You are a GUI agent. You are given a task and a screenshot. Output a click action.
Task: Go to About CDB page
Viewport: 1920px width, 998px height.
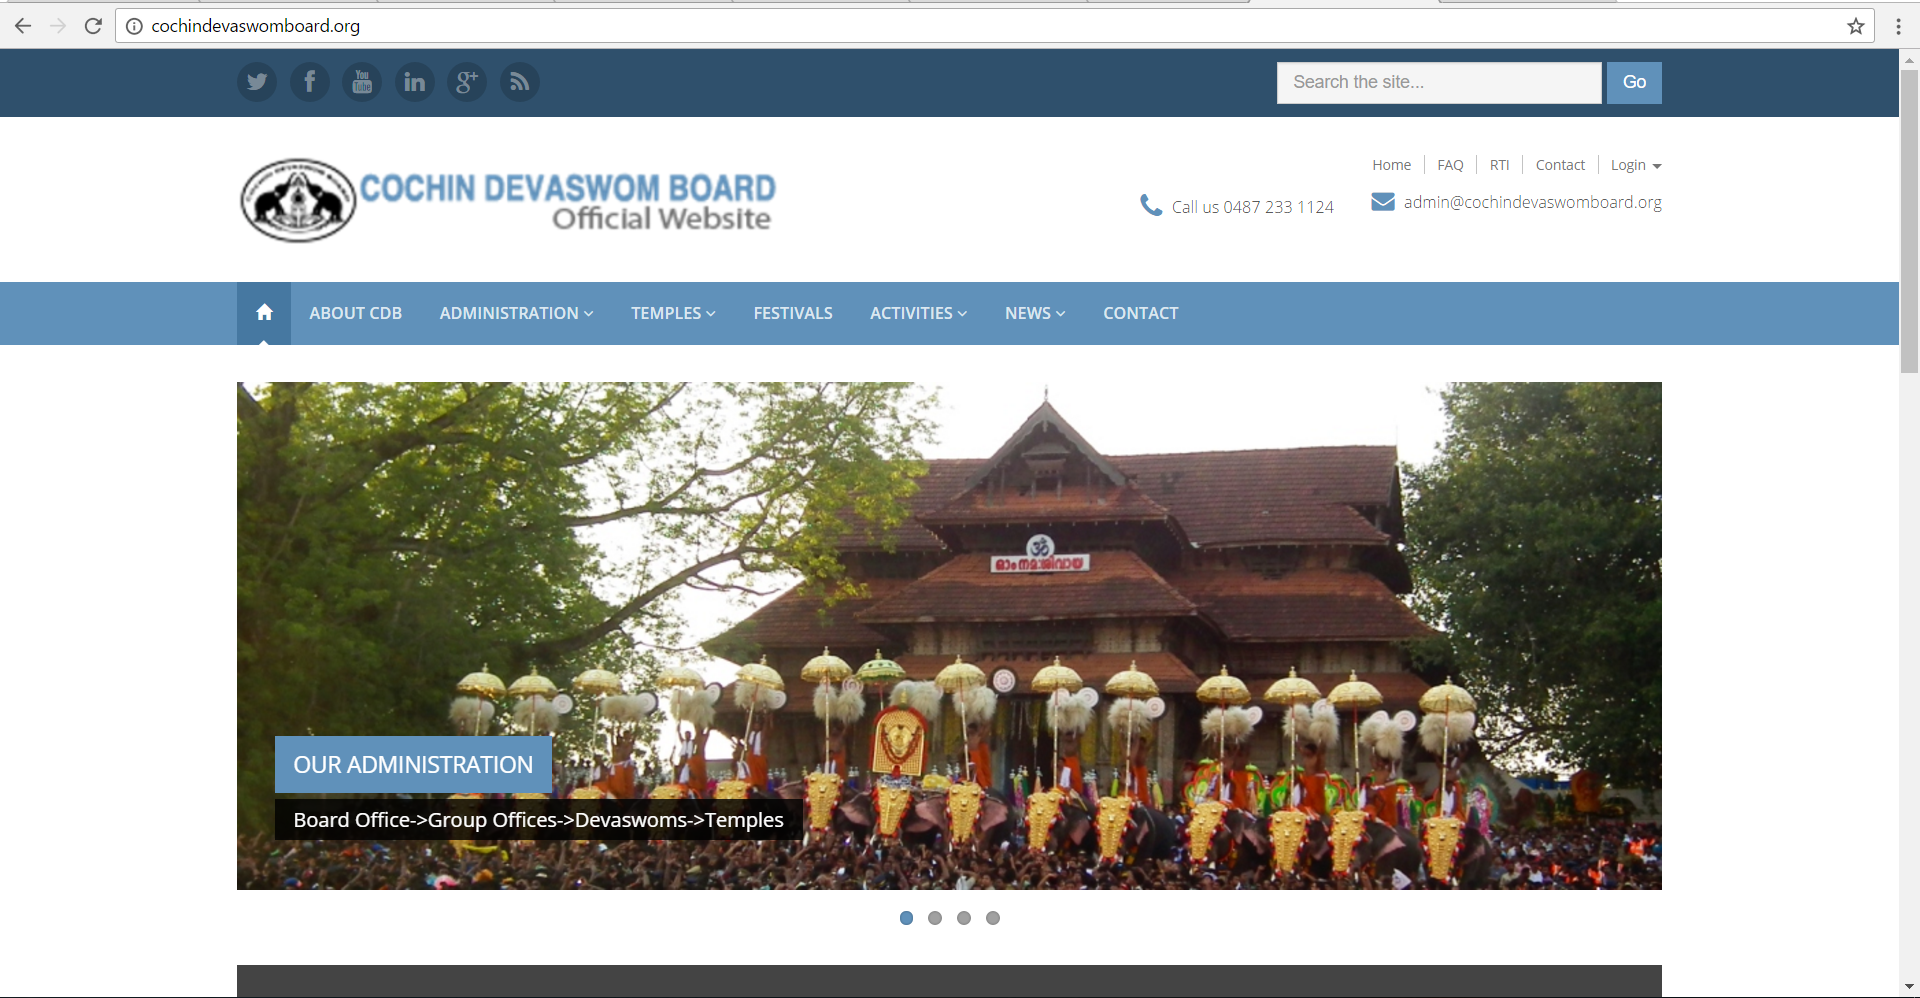(x=355, y=313)
